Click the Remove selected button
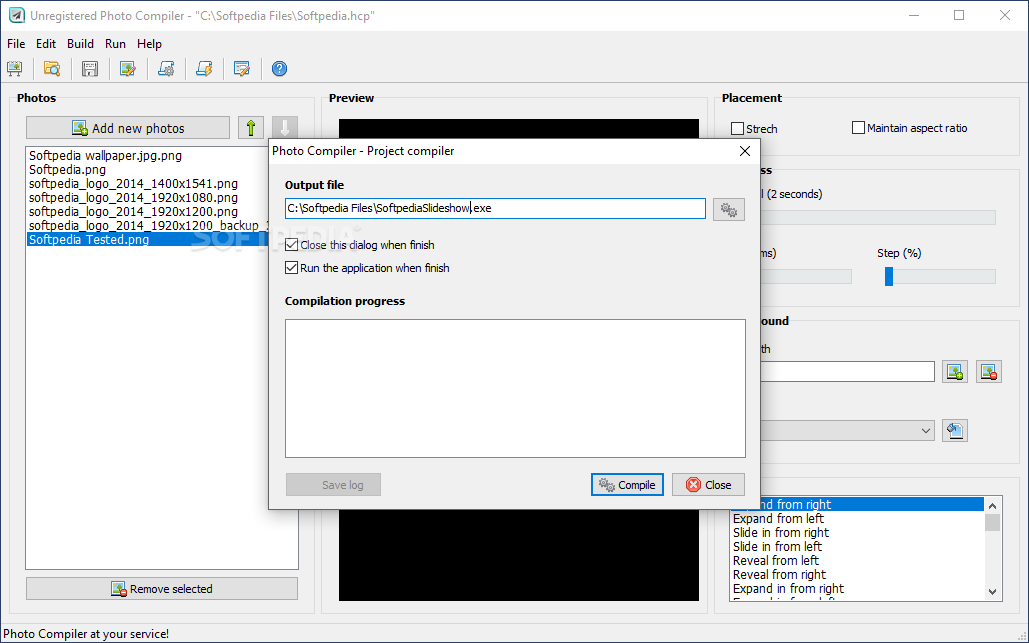Screen dimensions: 1029x643 point(161,589)
